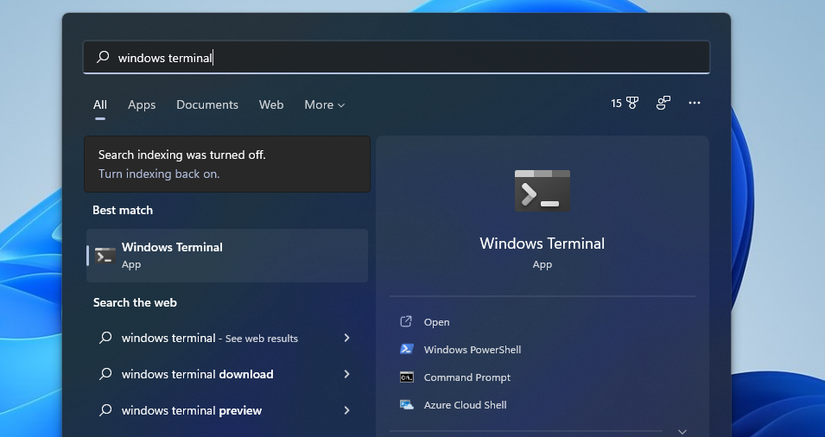Click inside the search text field
Image resolution: width=825 pixels, height=437 pixels.
400,57
